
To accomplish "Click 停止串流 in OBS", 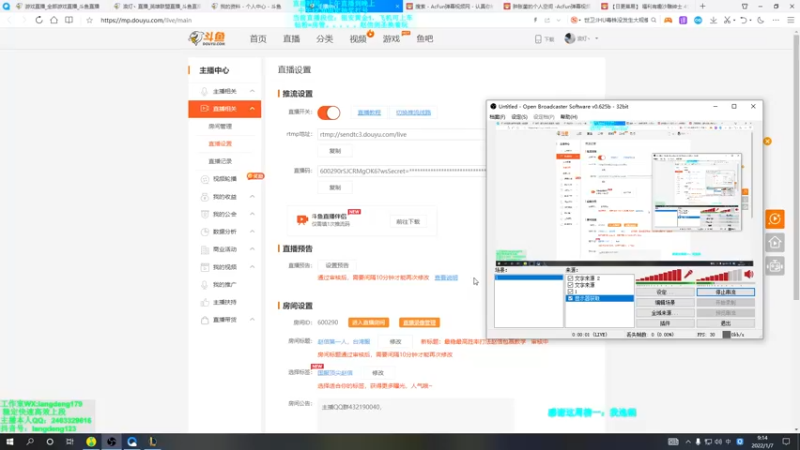I will point(726,292).
